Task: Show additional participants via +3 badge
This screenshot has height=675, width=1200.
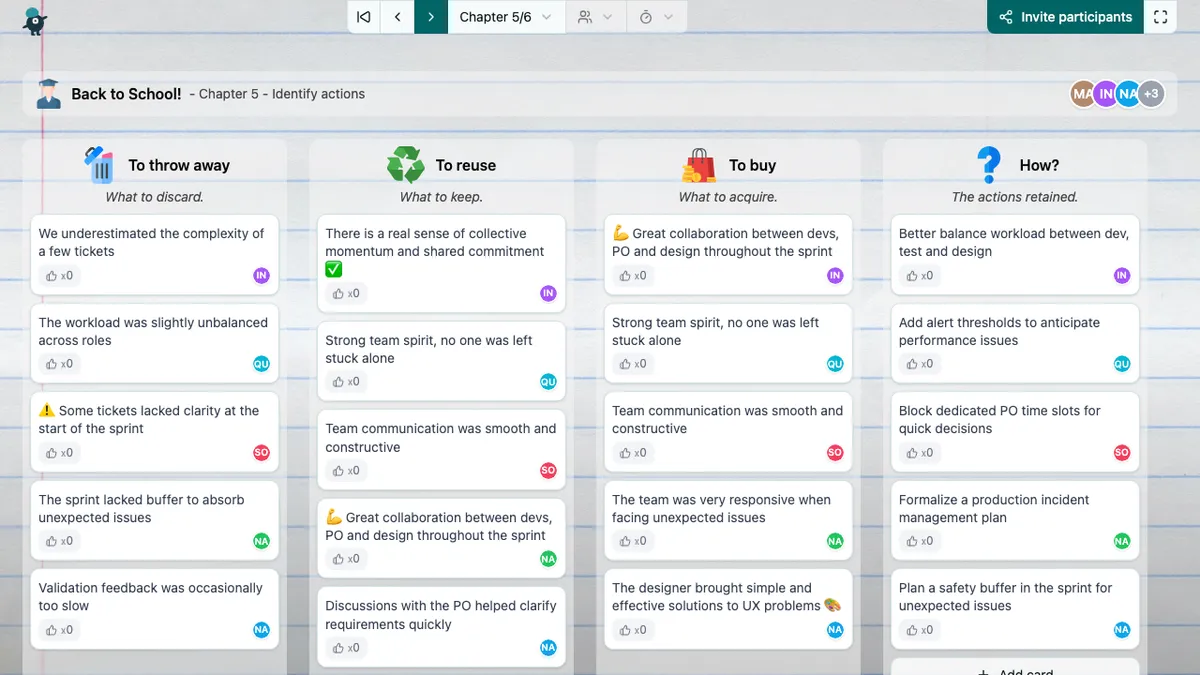Action: (x=1151, y=94)
